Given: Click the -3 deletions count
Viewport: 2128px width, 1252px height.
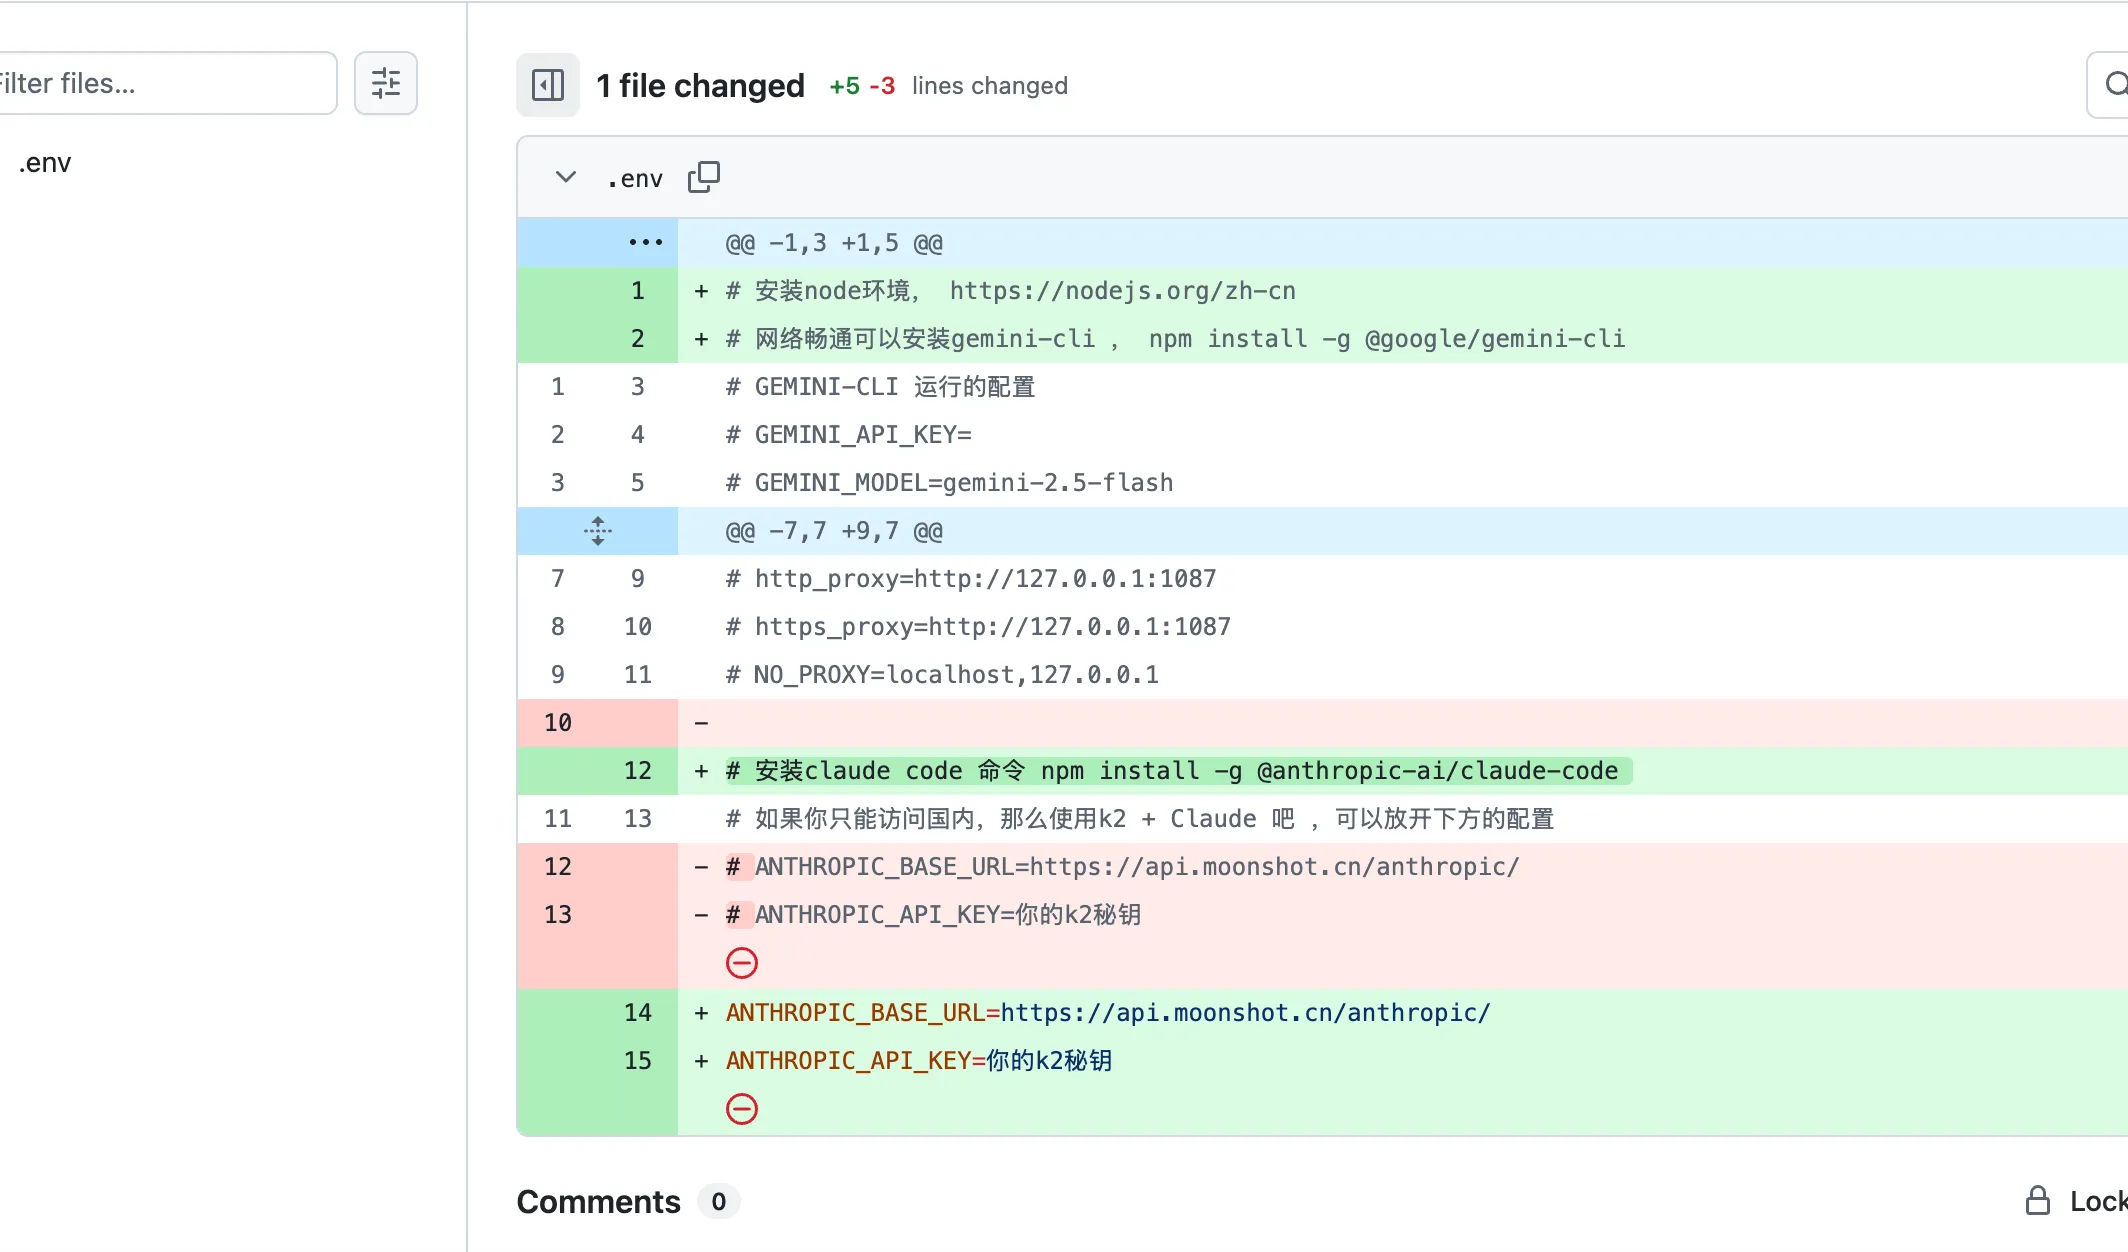Looking at the screenshot, I should (882, 86).
